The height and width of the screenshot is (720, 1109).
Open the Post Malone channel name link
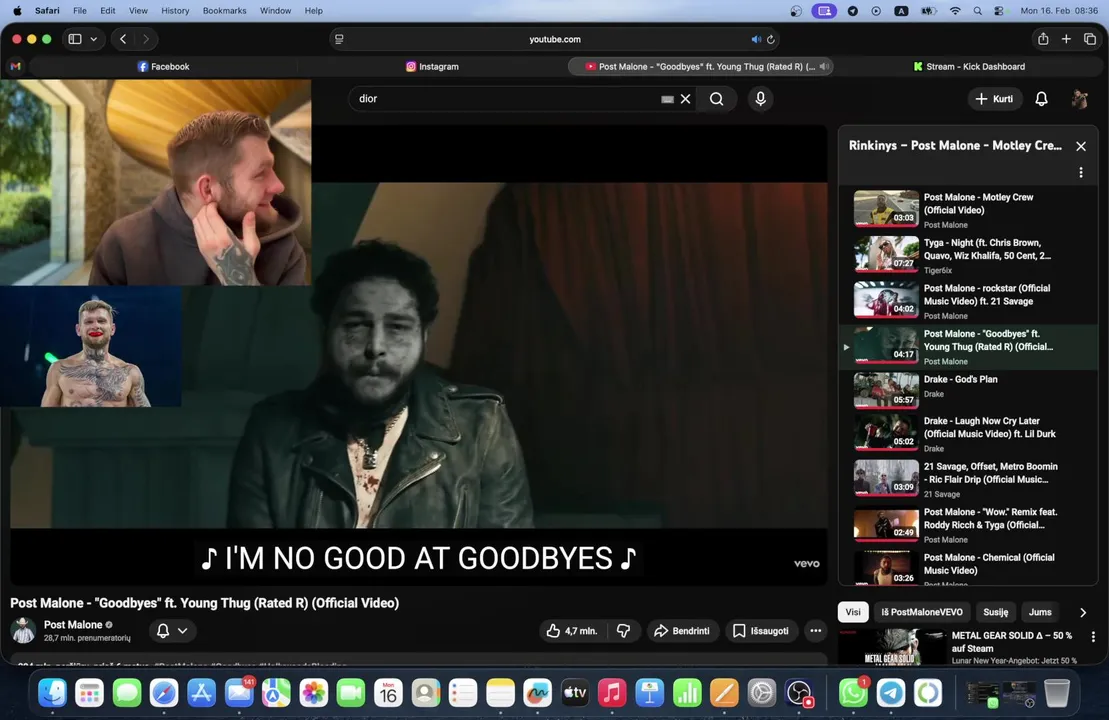click(x=73, y=625)
